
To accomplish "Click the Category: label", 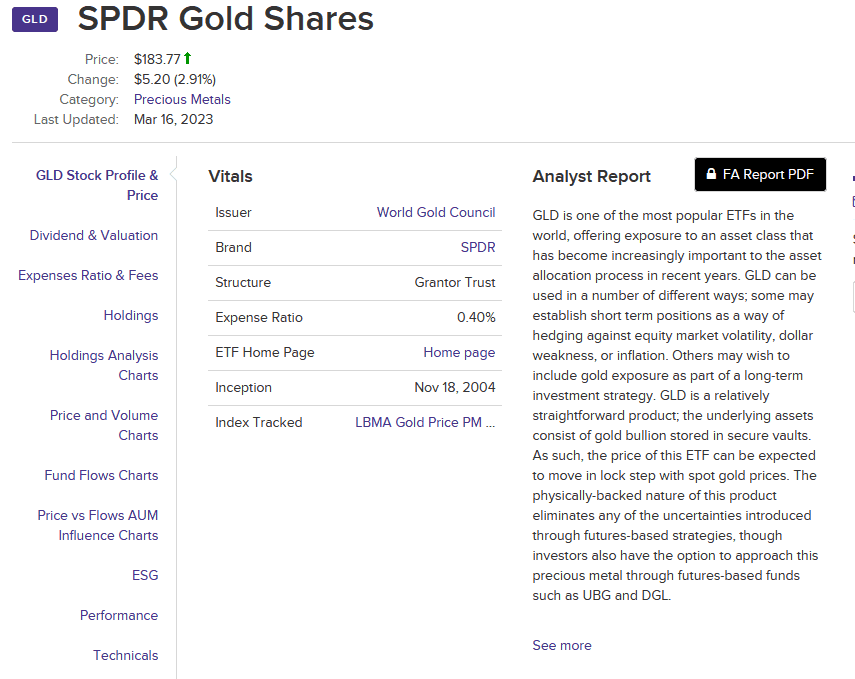I will [x=89, y=99].
